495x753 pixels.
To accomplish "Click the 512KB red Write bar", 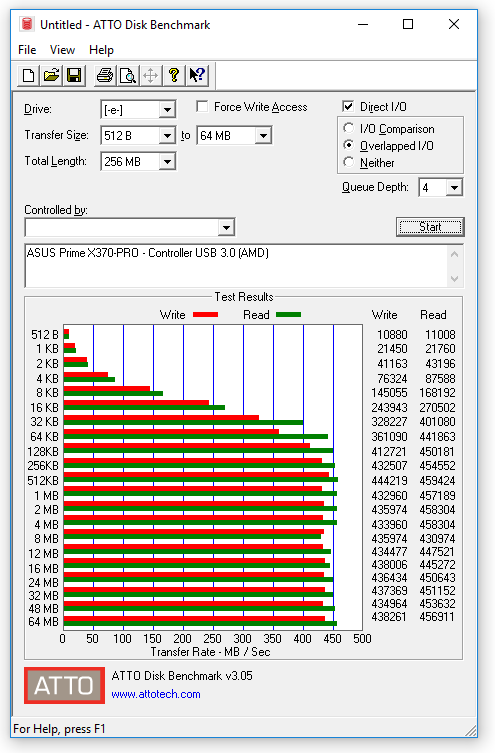I will tap(196, 474).
